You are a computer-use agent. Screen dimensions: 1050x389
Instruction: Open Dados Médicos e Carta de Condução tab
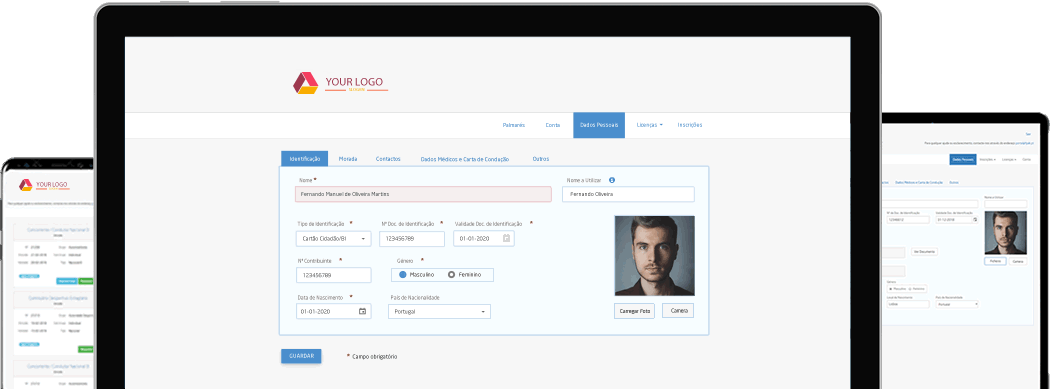coord(465,159)
